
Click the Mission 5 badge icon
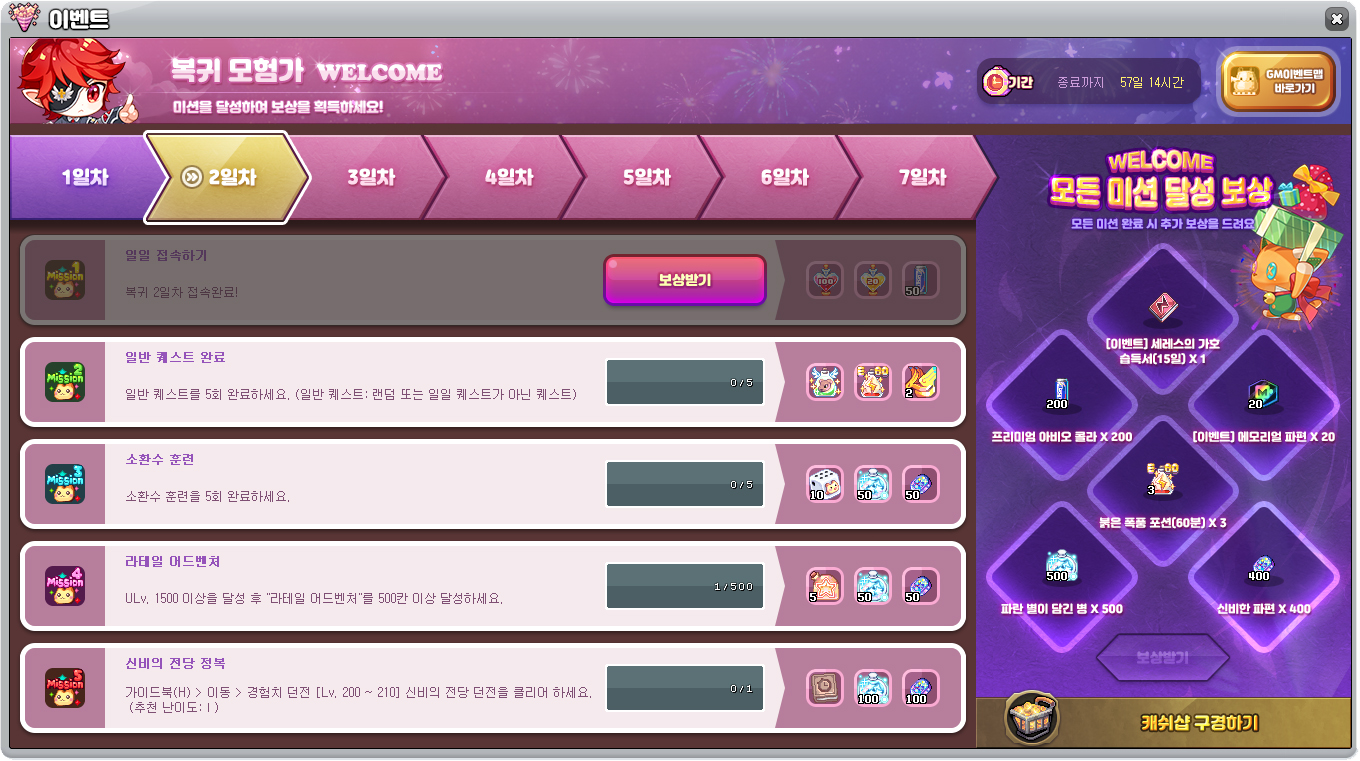click(64, 688)
